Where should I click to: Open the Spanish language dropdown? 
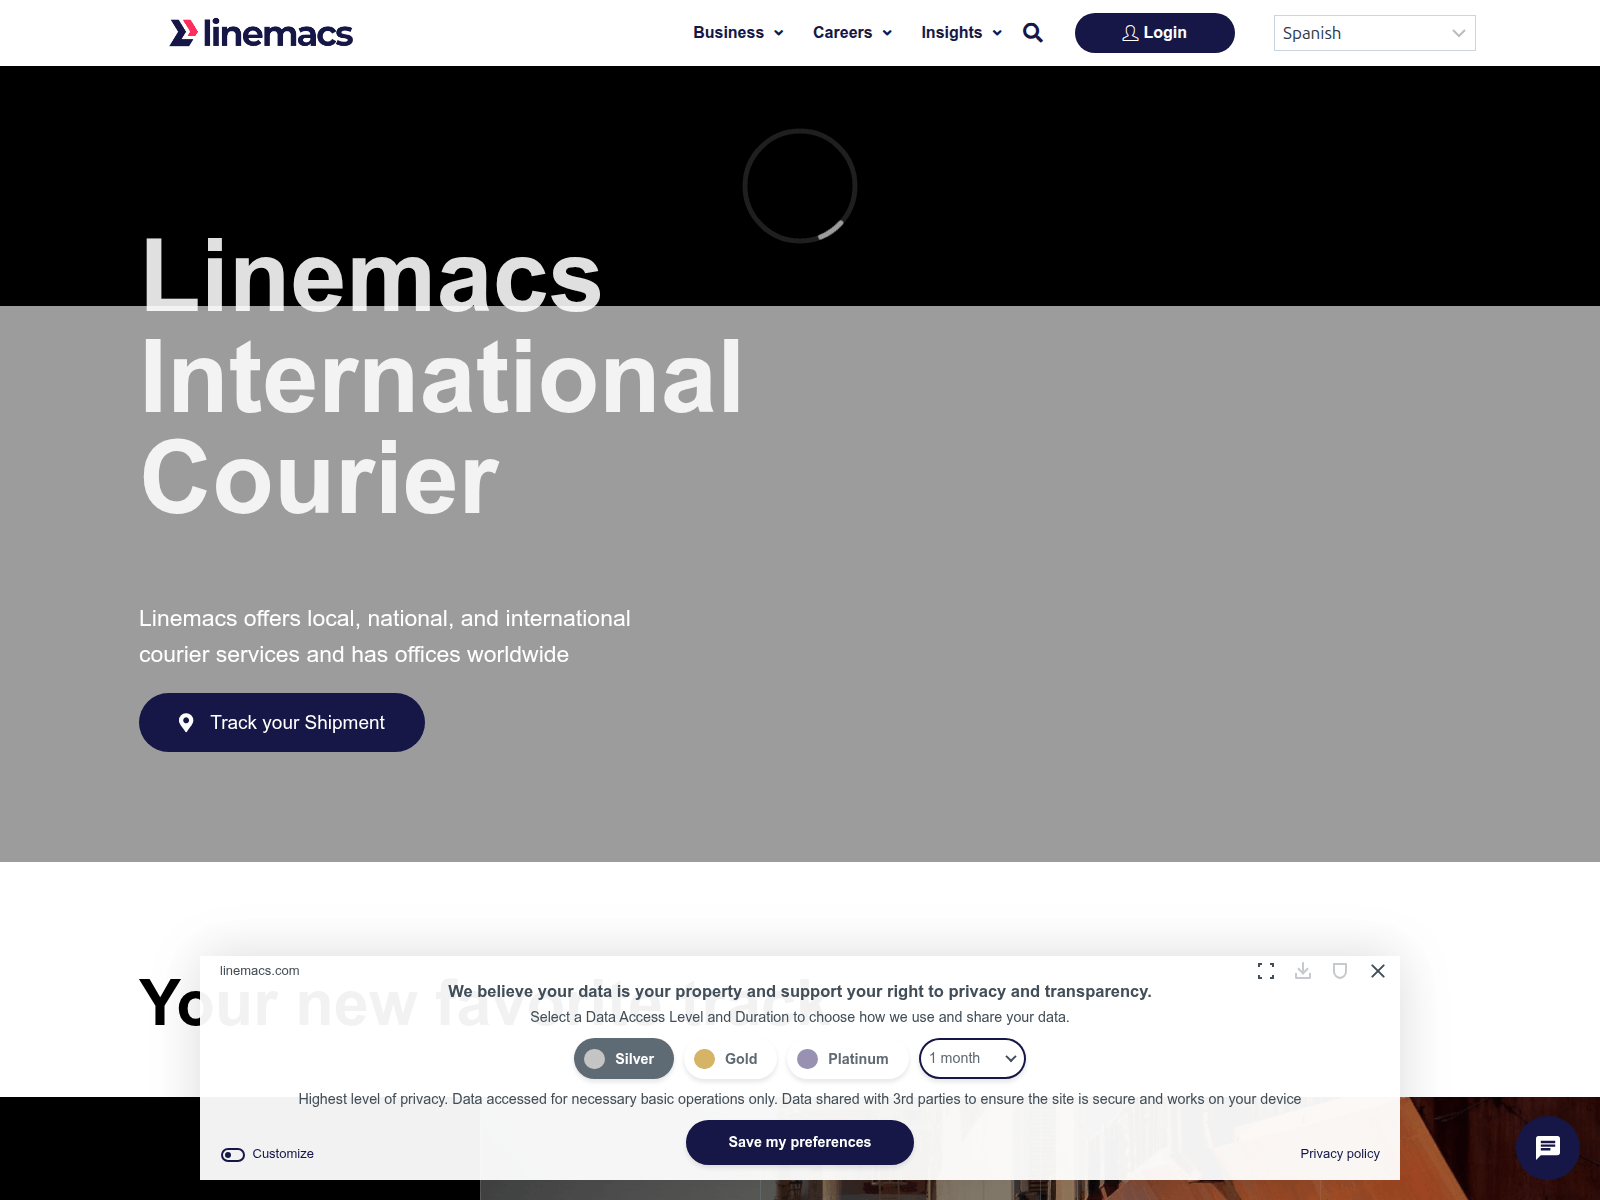pos(1374,33)
